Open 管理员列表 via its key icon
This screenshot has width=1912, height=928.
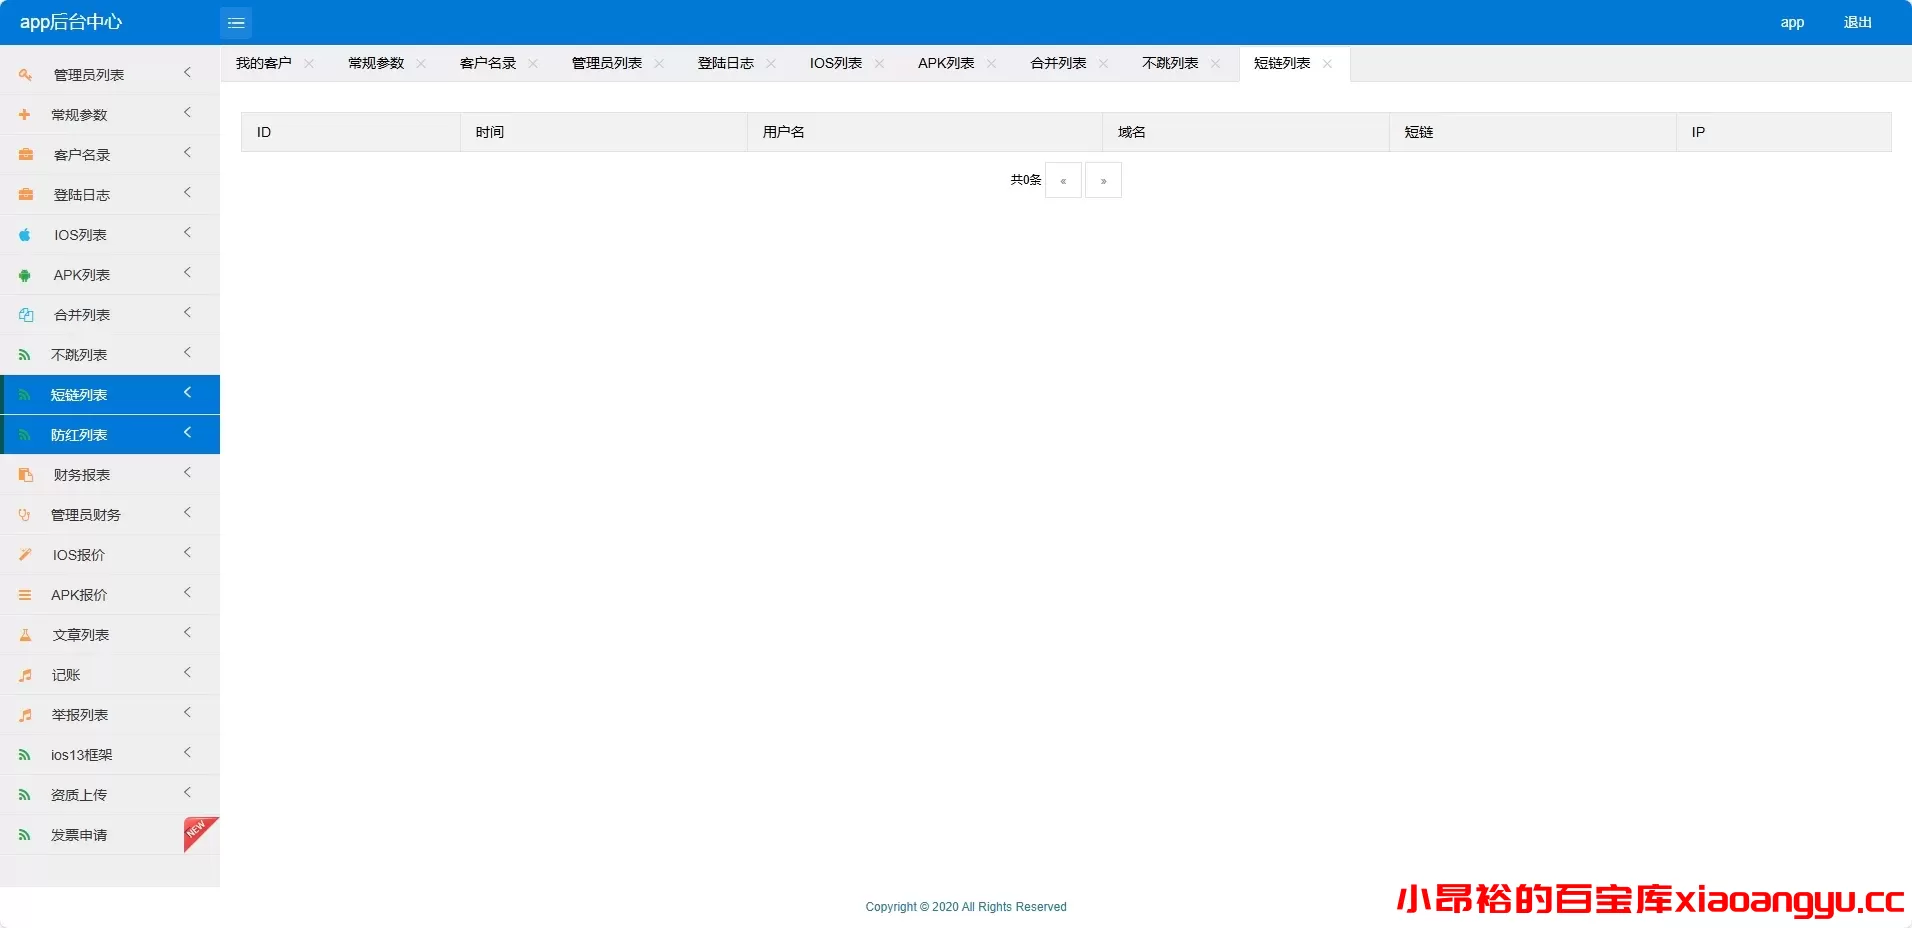click(24, 74)
